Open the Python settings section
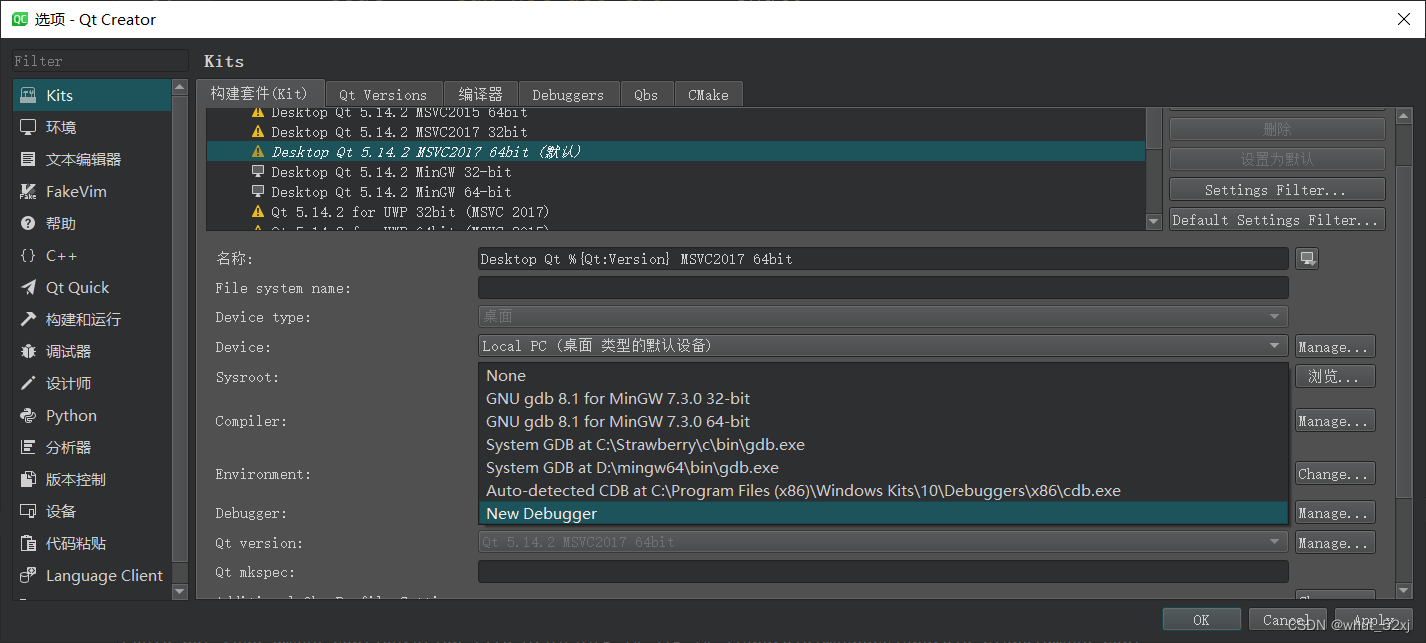 coord(71,415)
